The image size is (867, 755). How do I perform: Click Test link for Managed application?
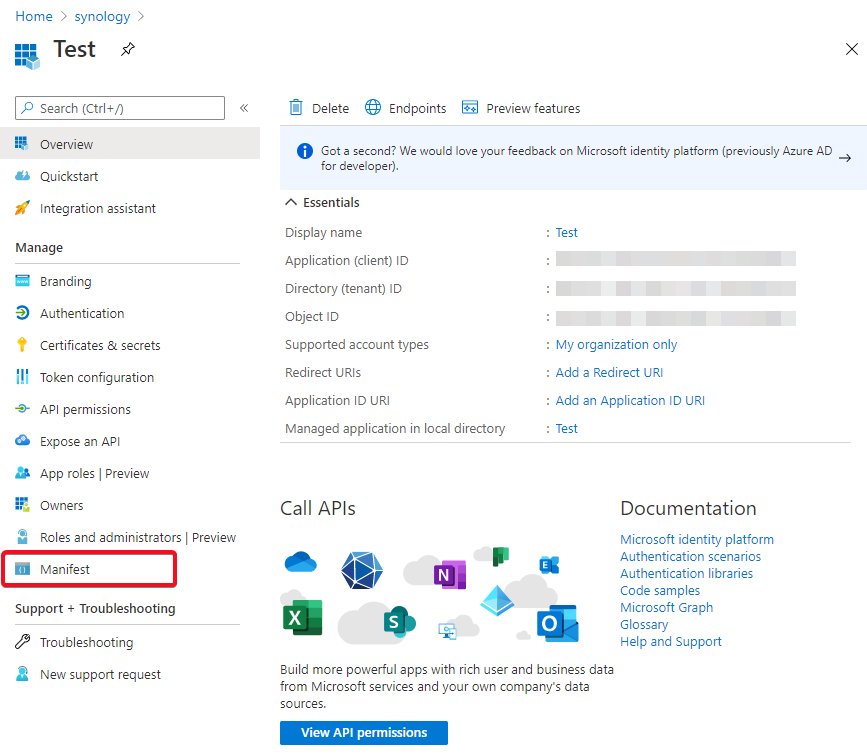566,429
